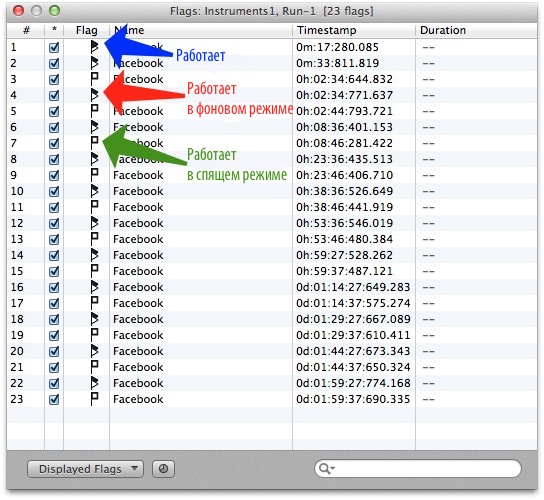Screen dimensions: 544x500
Task: Toggle the checkbox in row 18
Action: coord(54,319)
